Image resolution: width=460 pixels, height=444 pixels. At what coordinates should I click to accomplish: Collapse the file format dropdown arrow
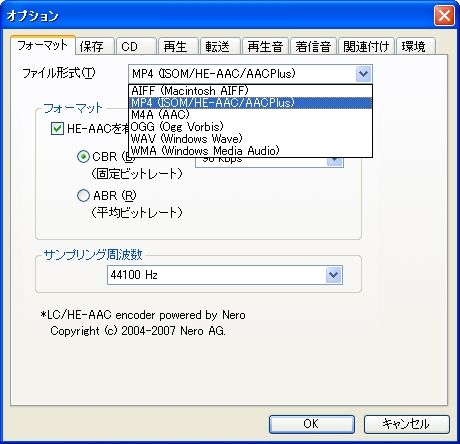pos(363,74)
